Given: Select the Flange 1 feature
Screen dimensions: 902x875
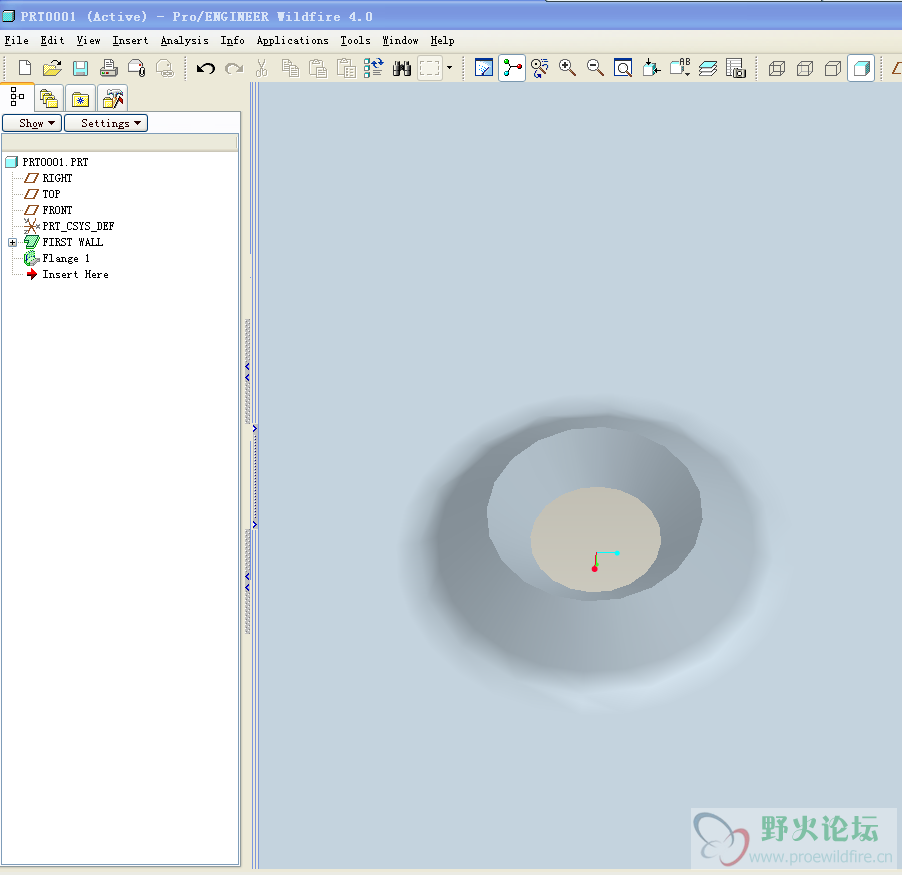Looking at the screenshot, I should click(66, 258).
